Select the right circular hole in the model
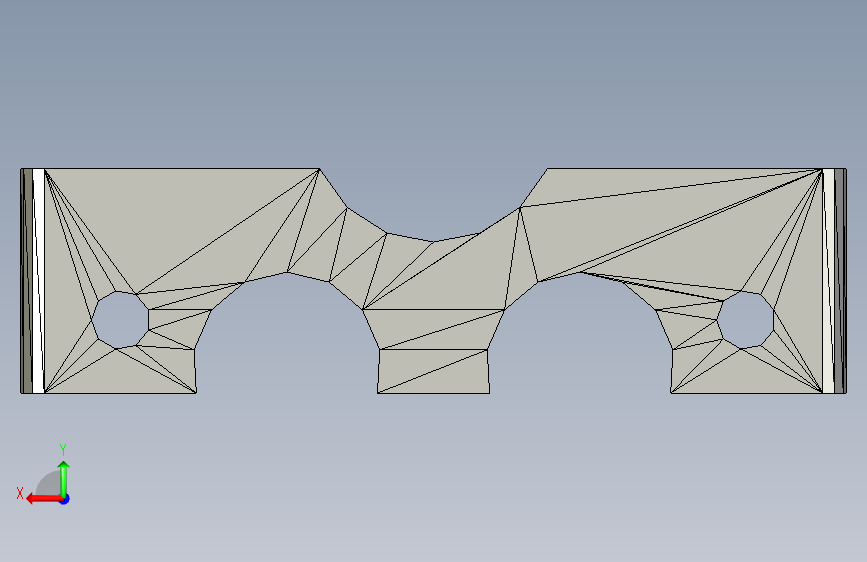The width and height of the screenshot is (867, 562). tap(745, 320)
